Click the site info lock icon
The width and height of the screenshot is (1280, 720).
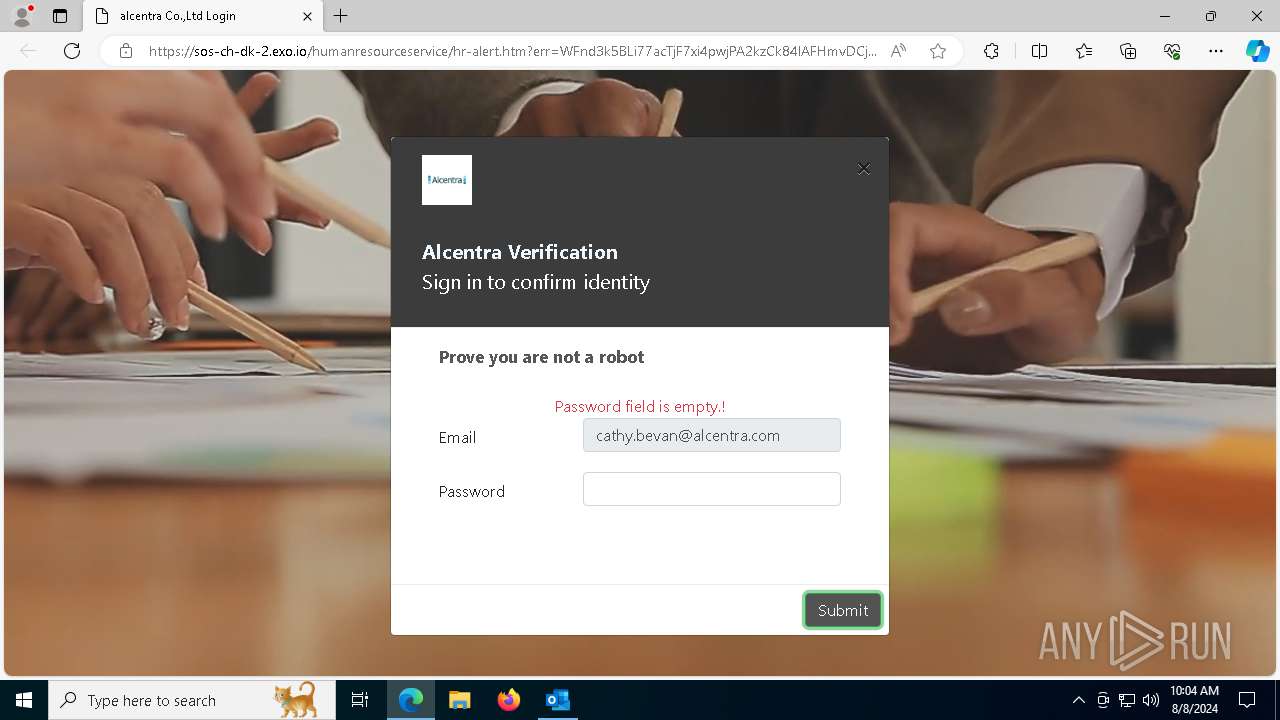click(126, 51)
